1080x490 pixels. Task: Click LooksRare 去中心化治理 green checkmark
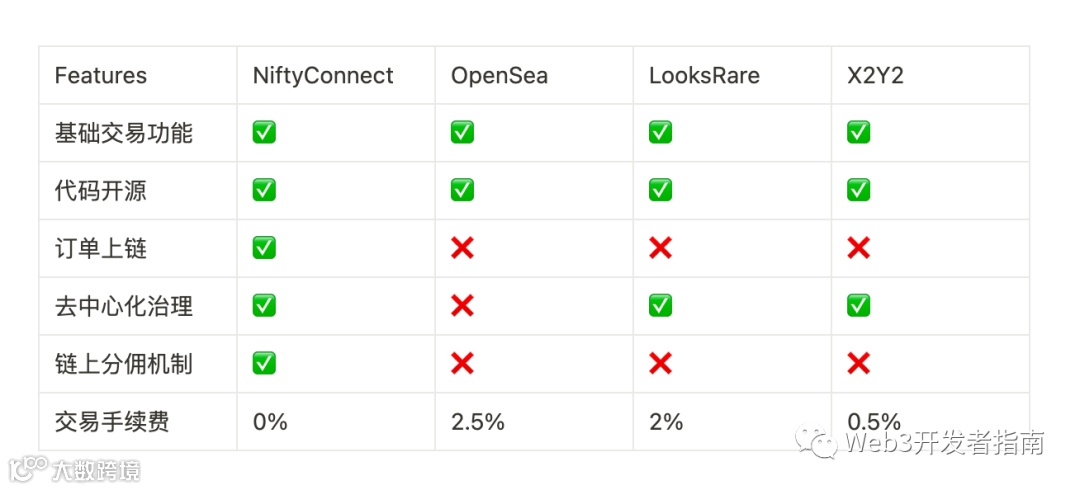pos(660,305)
